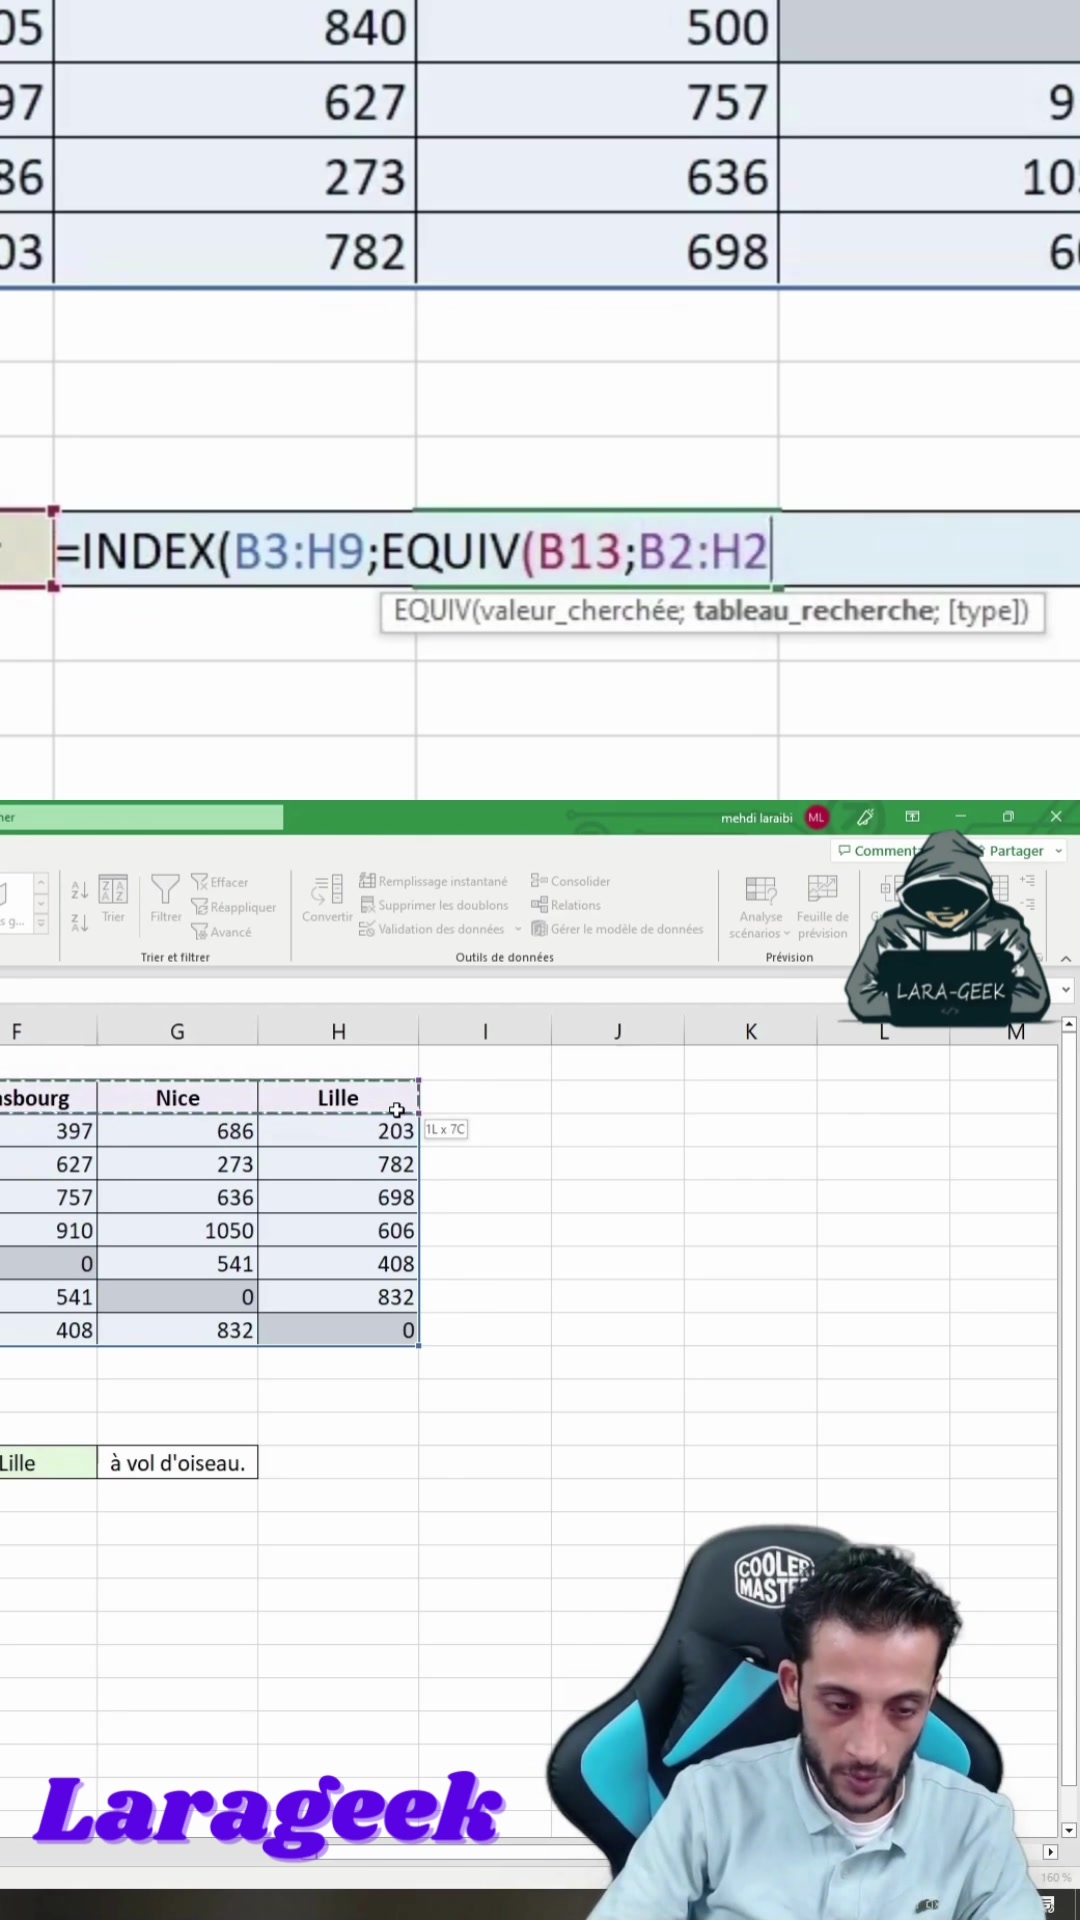Click the Lille header cell in column H

pyautogui.click(x=338, y=1098)
